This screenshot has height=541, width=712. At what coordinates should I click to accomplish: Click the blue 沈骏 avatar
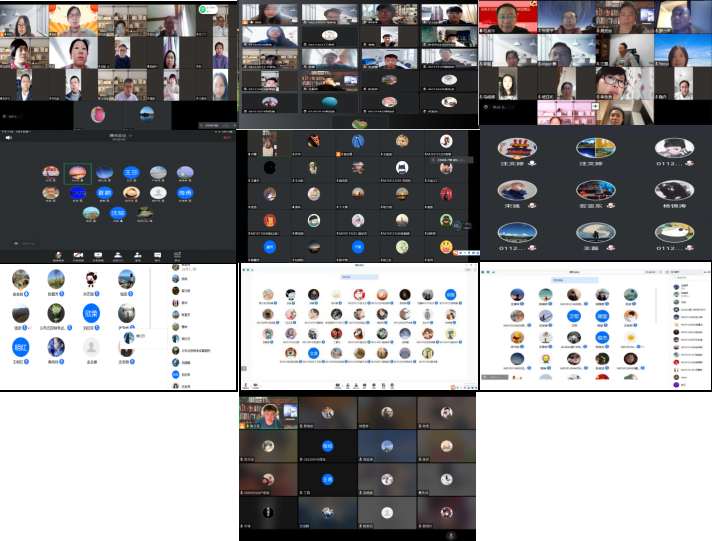(118, 212)
